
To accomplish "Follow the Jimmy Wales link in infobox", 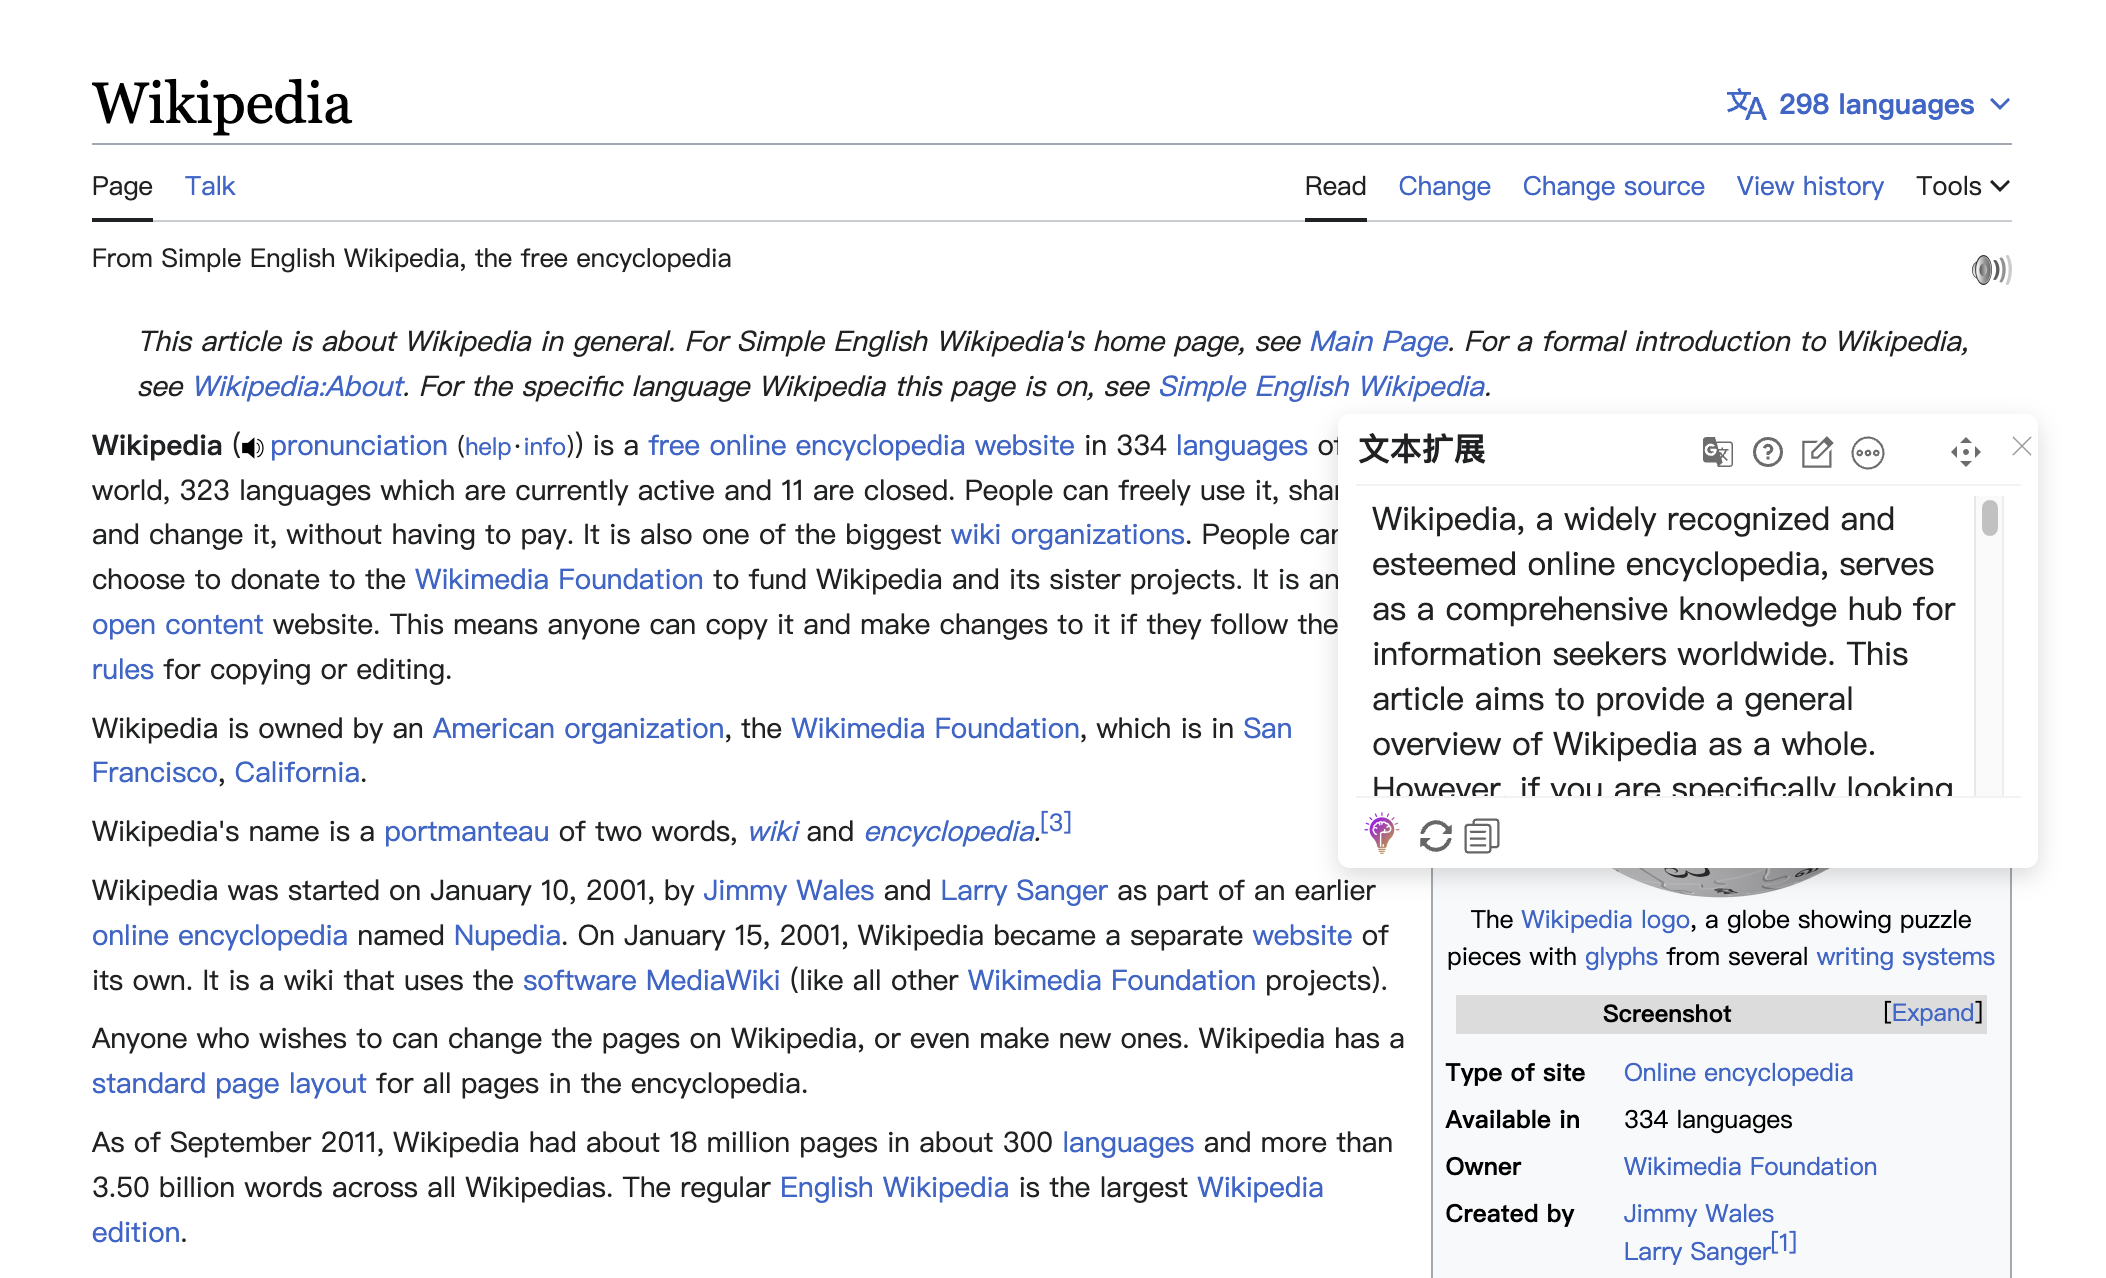I will pos(1697,1213).
